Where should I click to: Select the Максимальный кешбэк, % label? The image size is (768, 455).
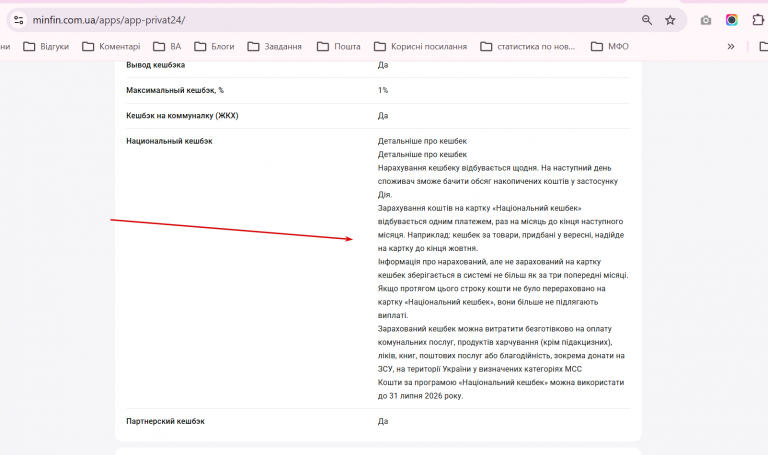tap(175, 90)
